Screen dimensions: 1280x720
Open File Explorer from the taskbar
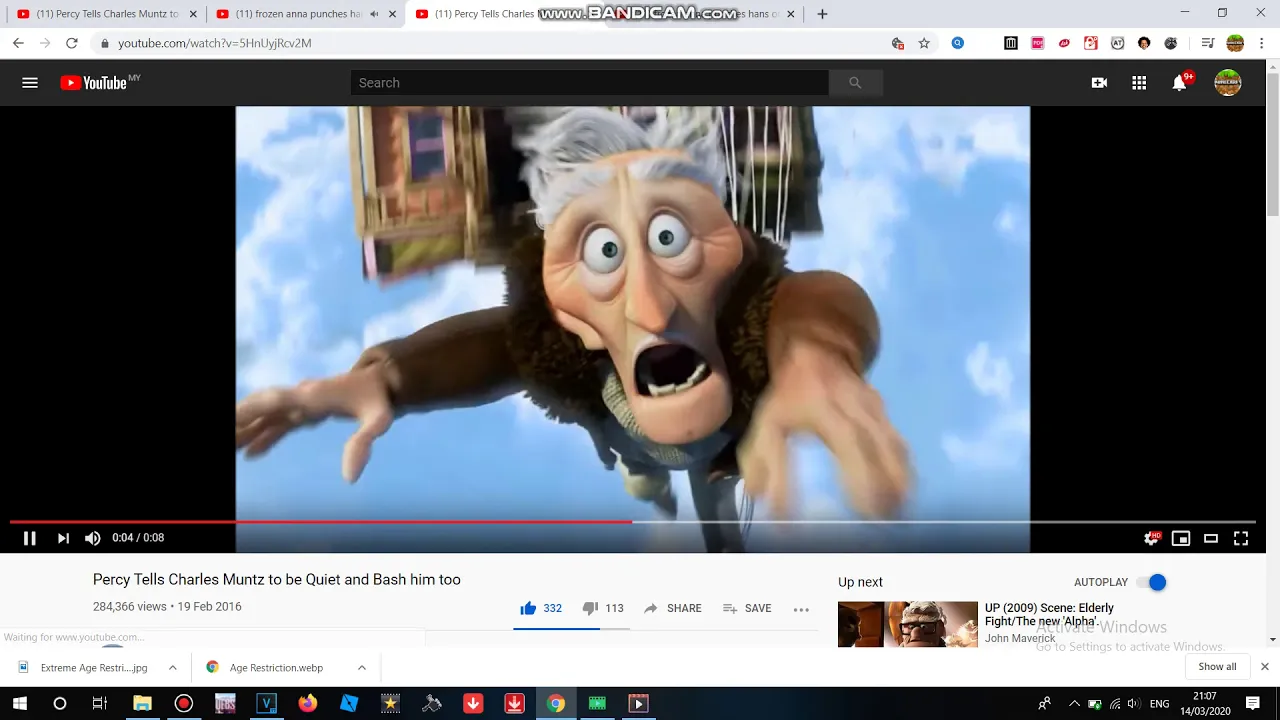coord(142,704)
